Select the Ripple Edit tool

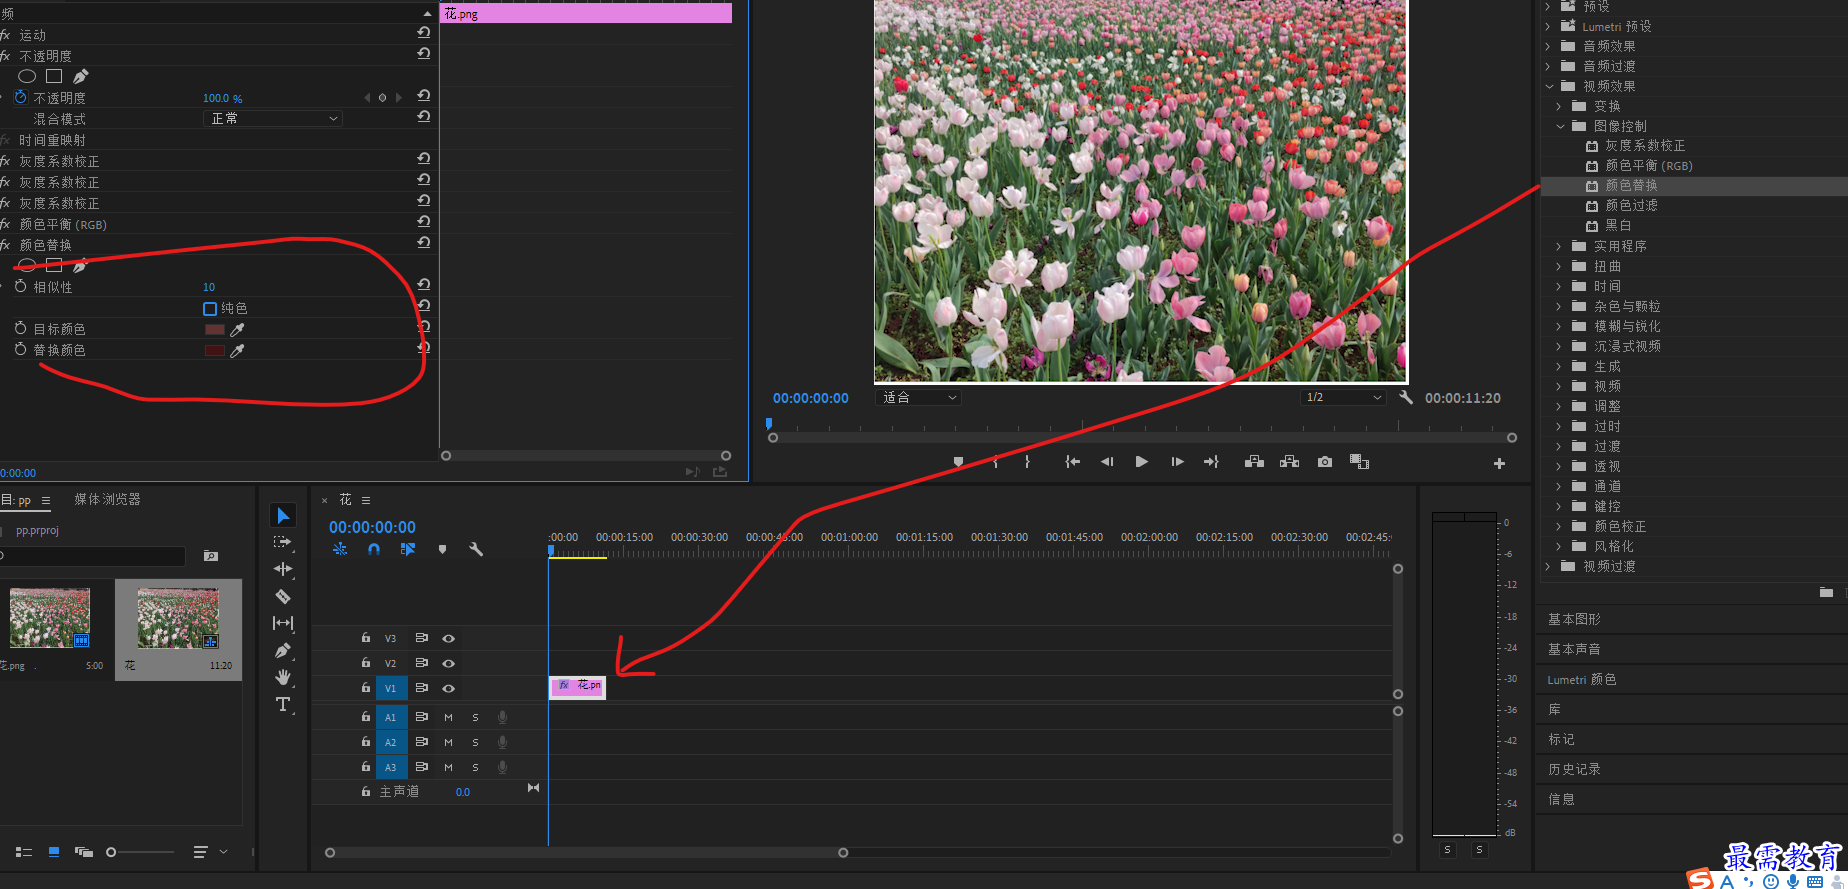coord(283,569)
